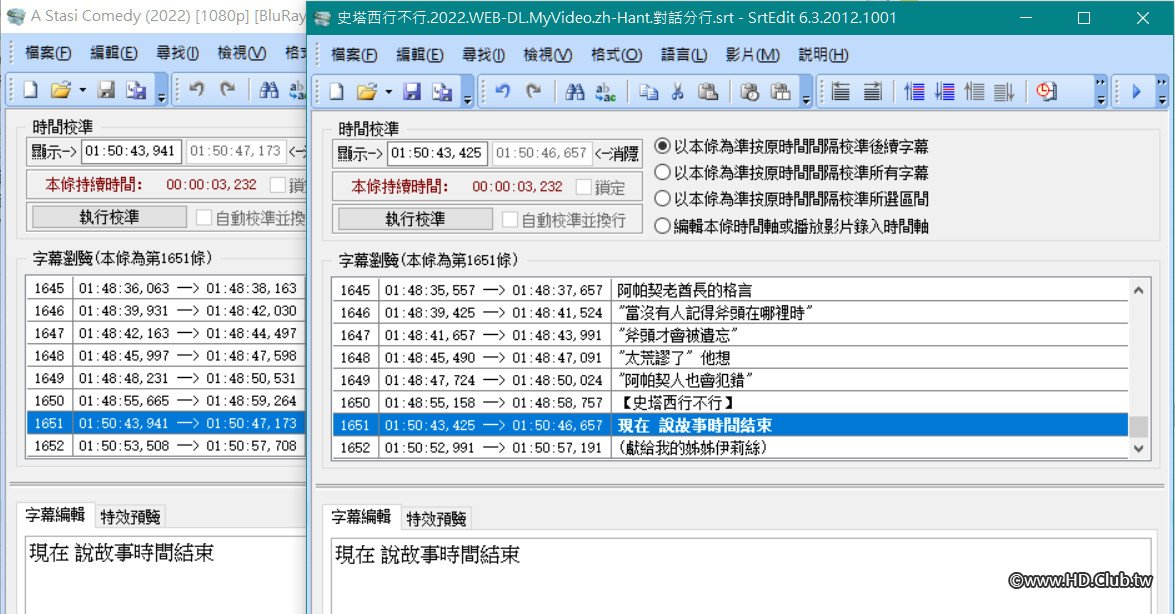Open Find via binoculars icon in front window
Image resolution: width=1175 pixels, height=614 pixels.
click(x=575, y=91)
